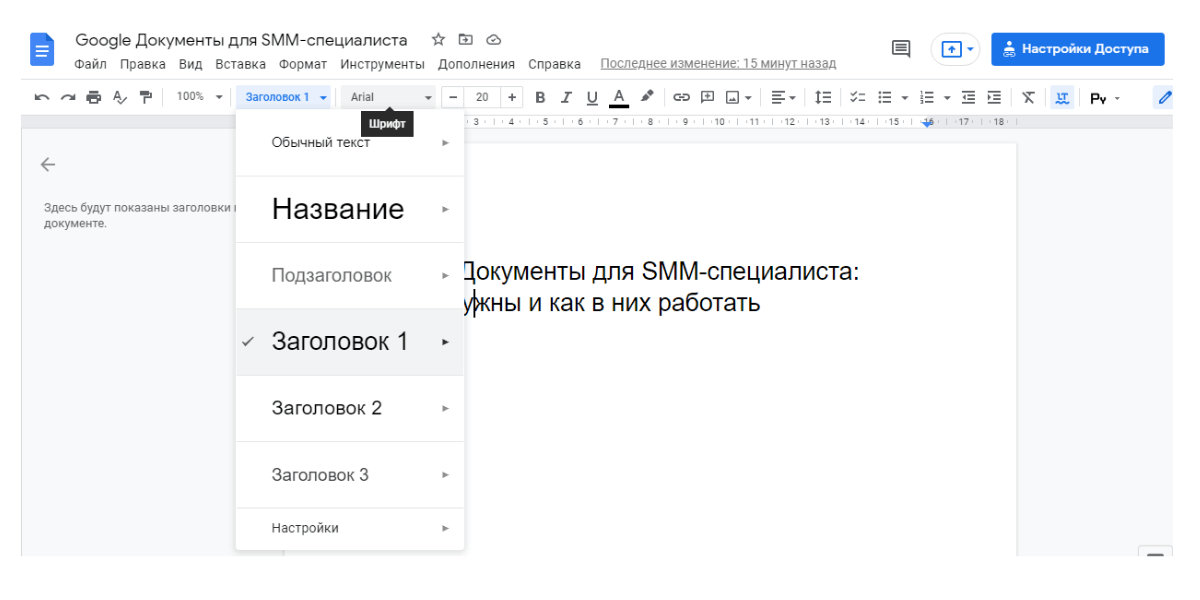Clear formatting with the crossed-T icon

(1028, 97)
